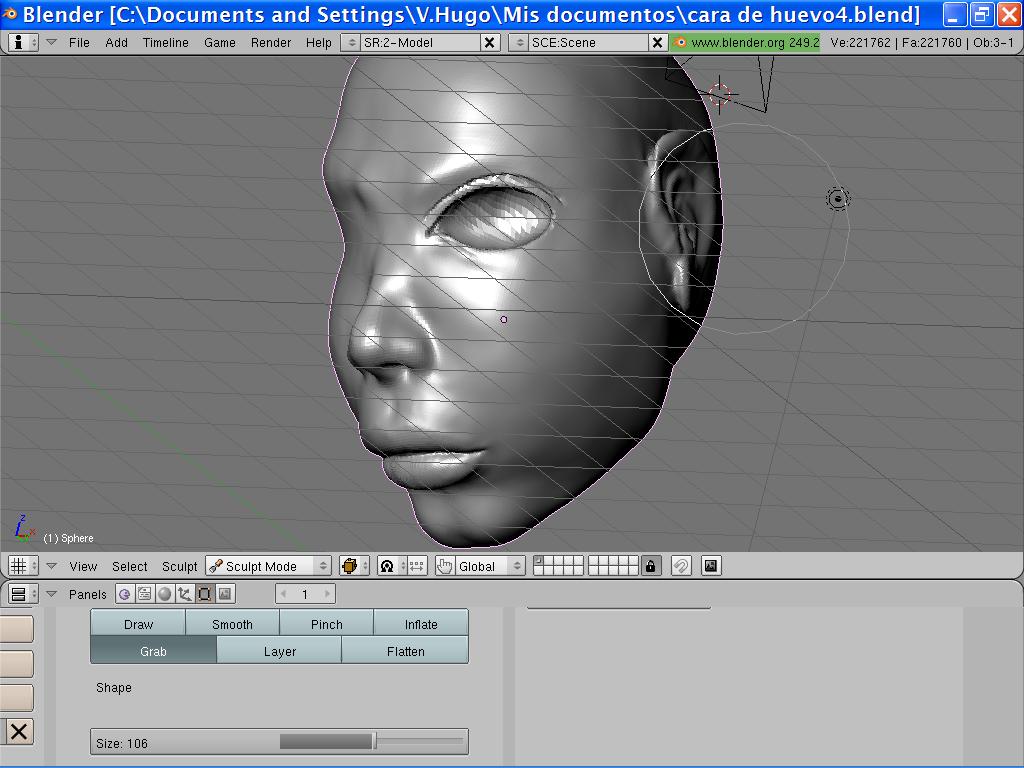Screen dimensions: 1024x768
Task: Click the Ve:221762 vertex count text
Action: [x=861, y=42]
